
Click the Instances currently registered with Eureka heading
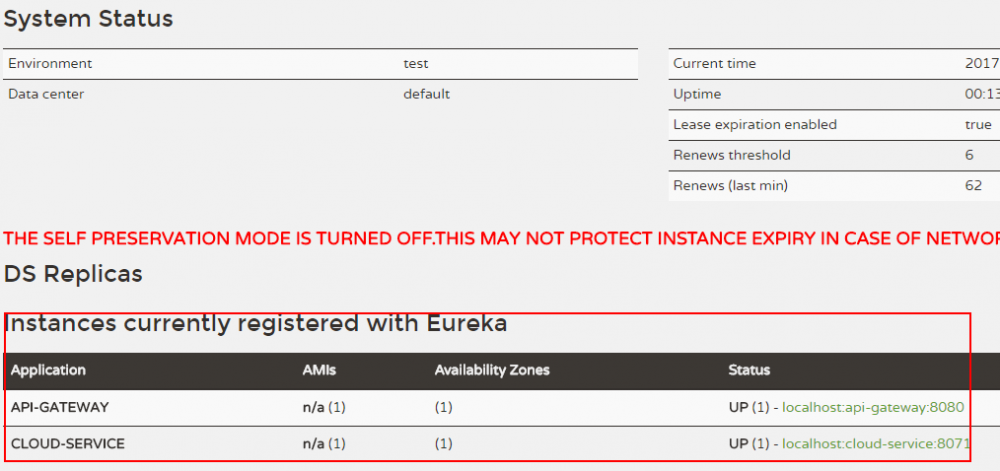pyautogui.click(x=255, y=323)
